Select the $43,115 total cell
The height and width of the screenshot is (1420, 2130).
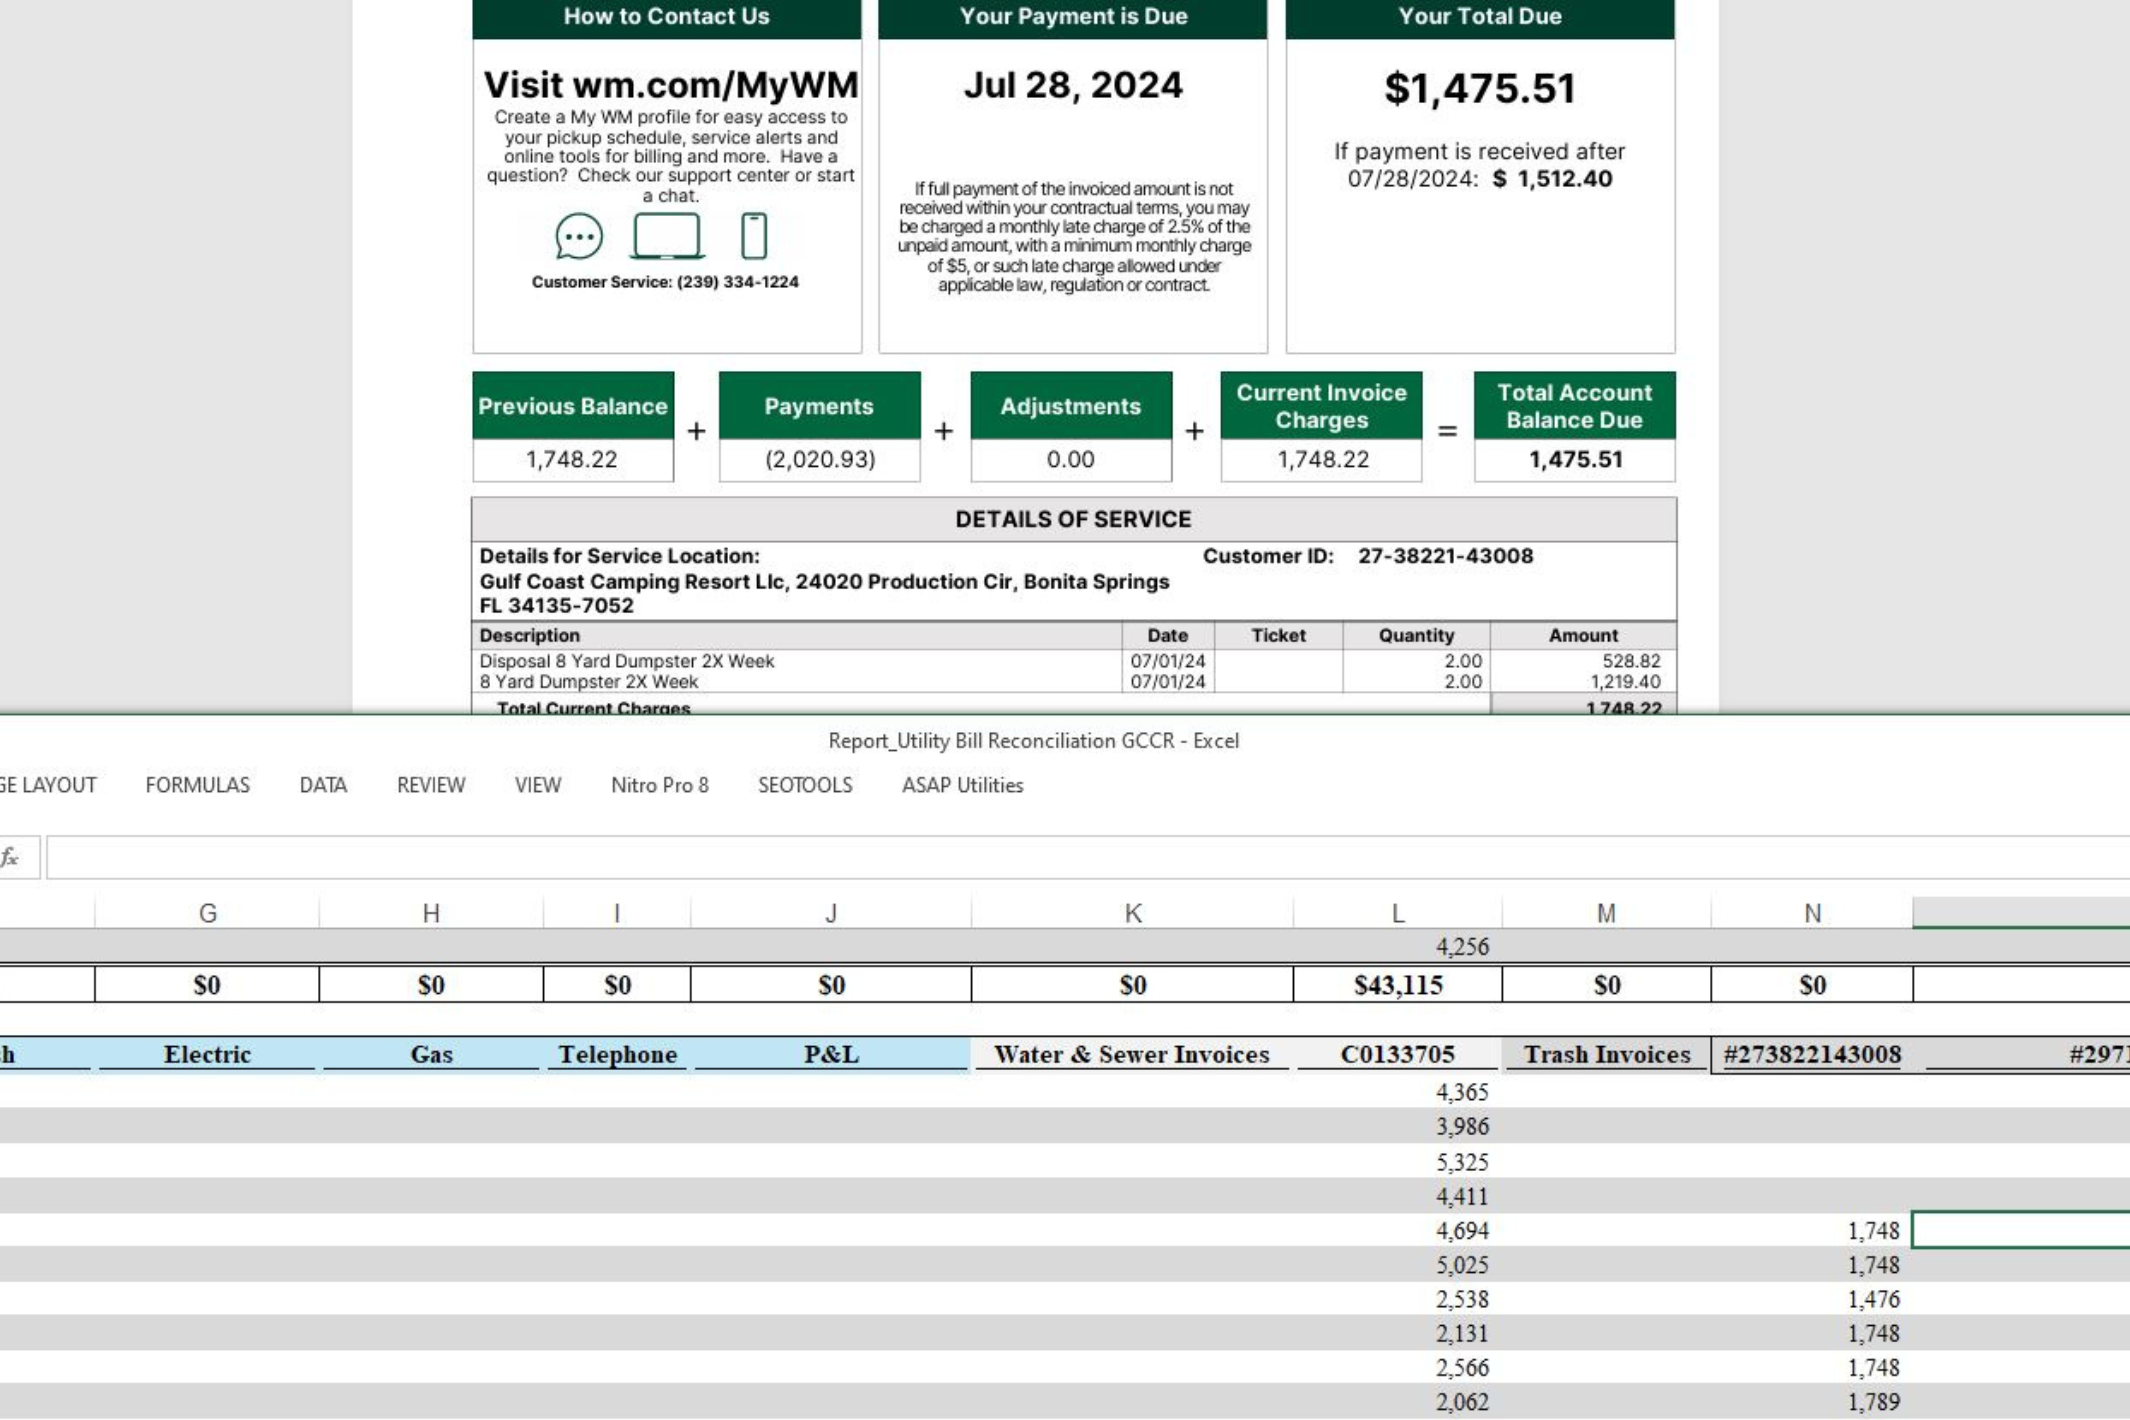point(1398,985)
